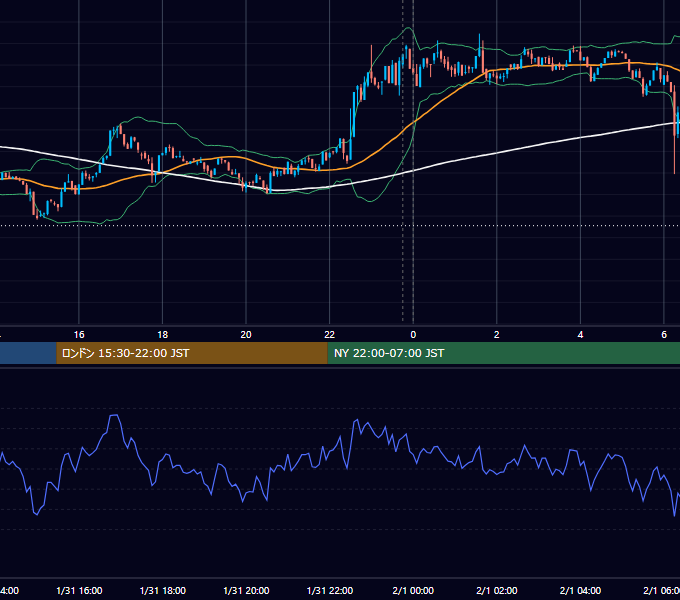Click the 1/31 16:00 date label
Screen dimensions: 680x600
click(x=79, y=591)
